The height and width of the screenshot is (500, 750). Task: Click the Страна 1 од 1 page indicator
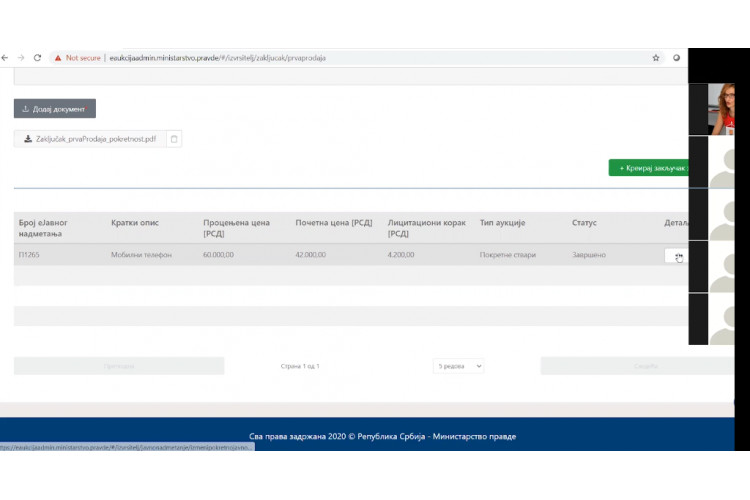click(x=300, y=366)
